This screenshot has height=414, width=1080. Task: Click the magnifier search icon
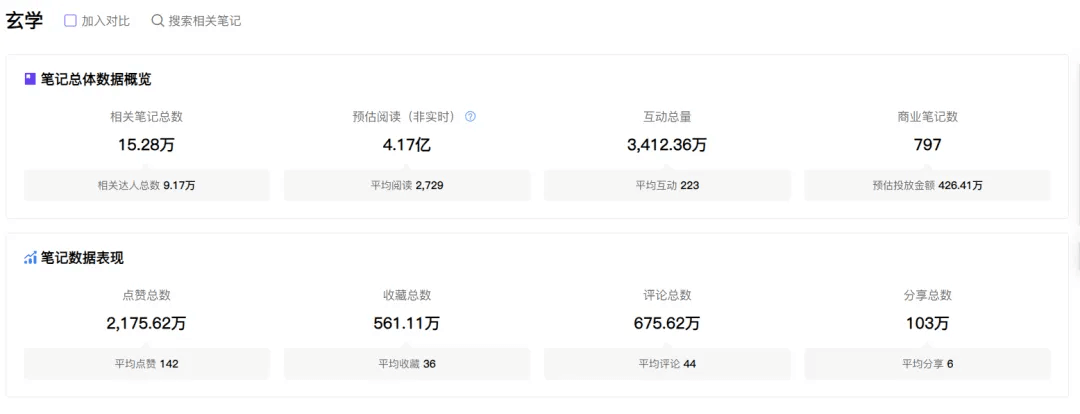(x=157, y=21)
